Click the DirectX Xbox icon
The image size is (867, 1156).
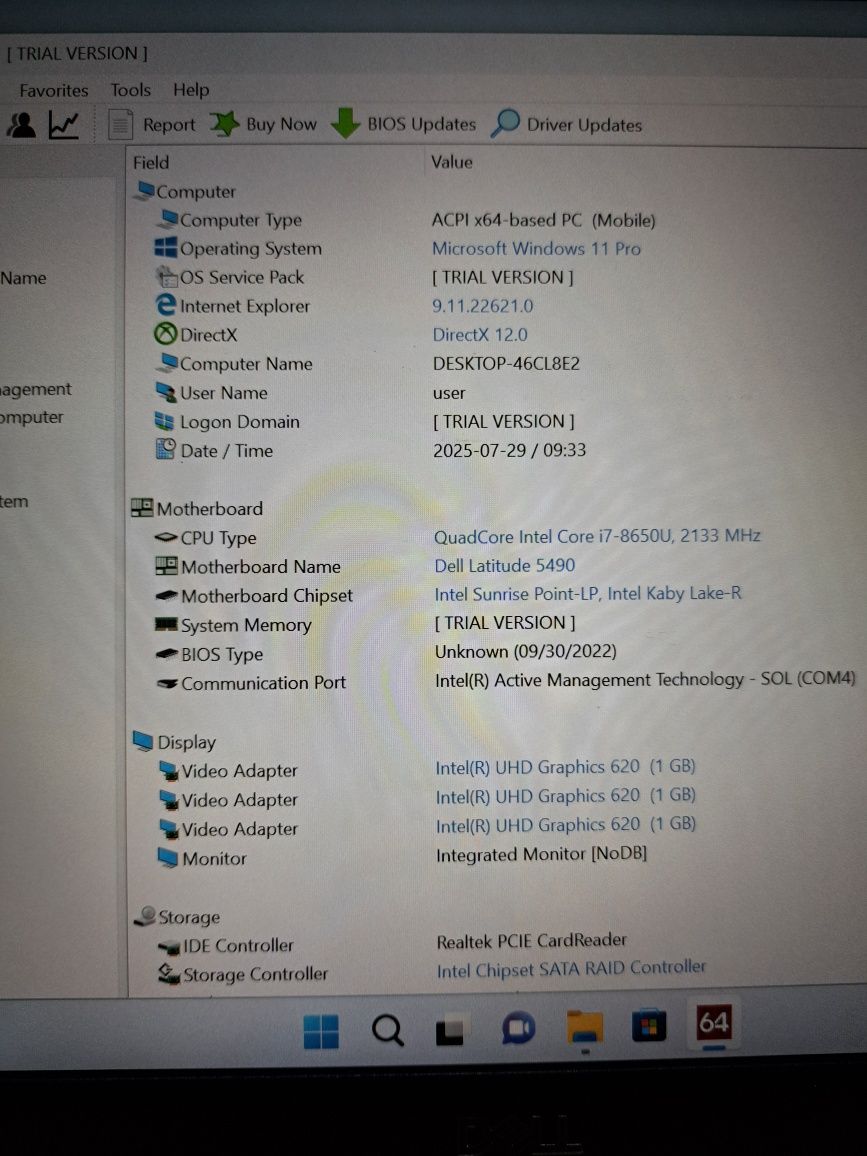pos(166,334)
